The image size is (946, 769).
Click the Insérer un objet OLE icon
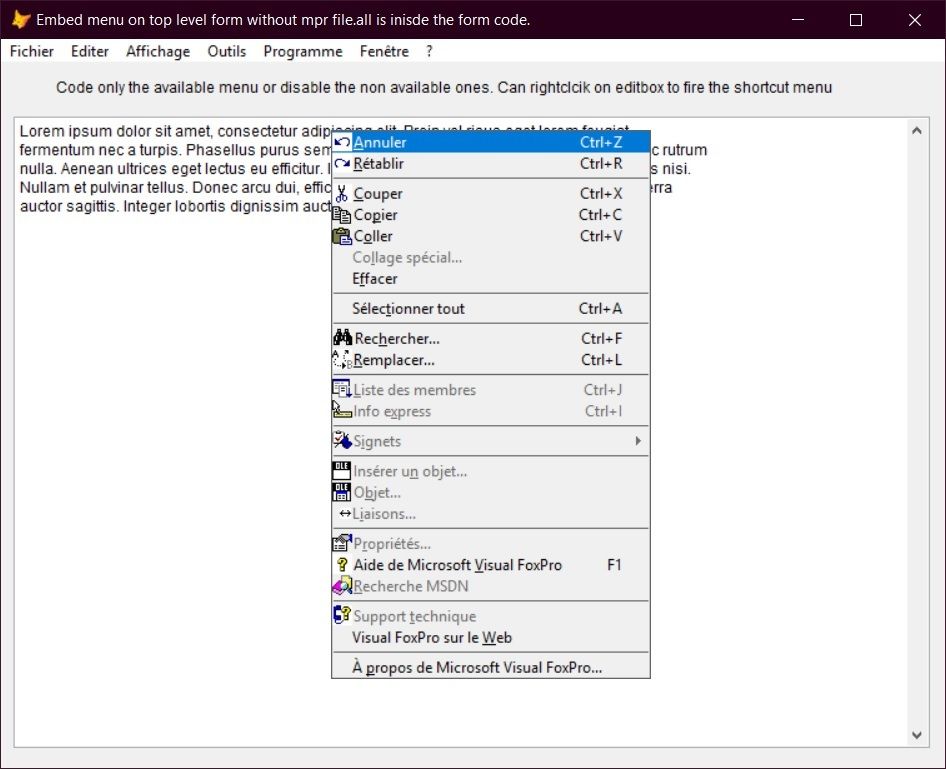pos(342,470)
